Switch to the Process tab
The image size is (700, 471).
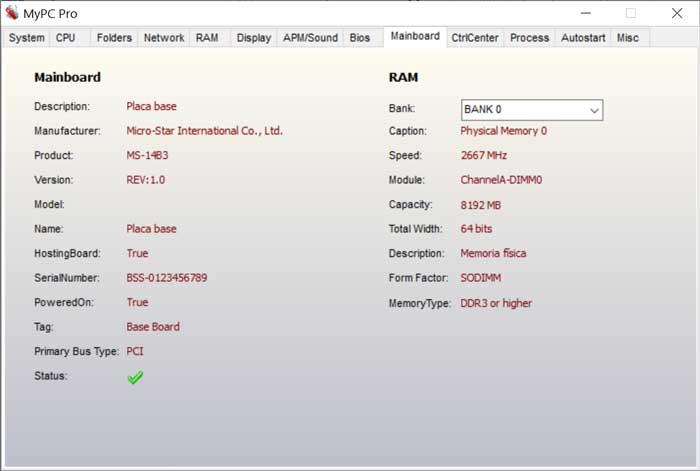(x=529, y=38)
